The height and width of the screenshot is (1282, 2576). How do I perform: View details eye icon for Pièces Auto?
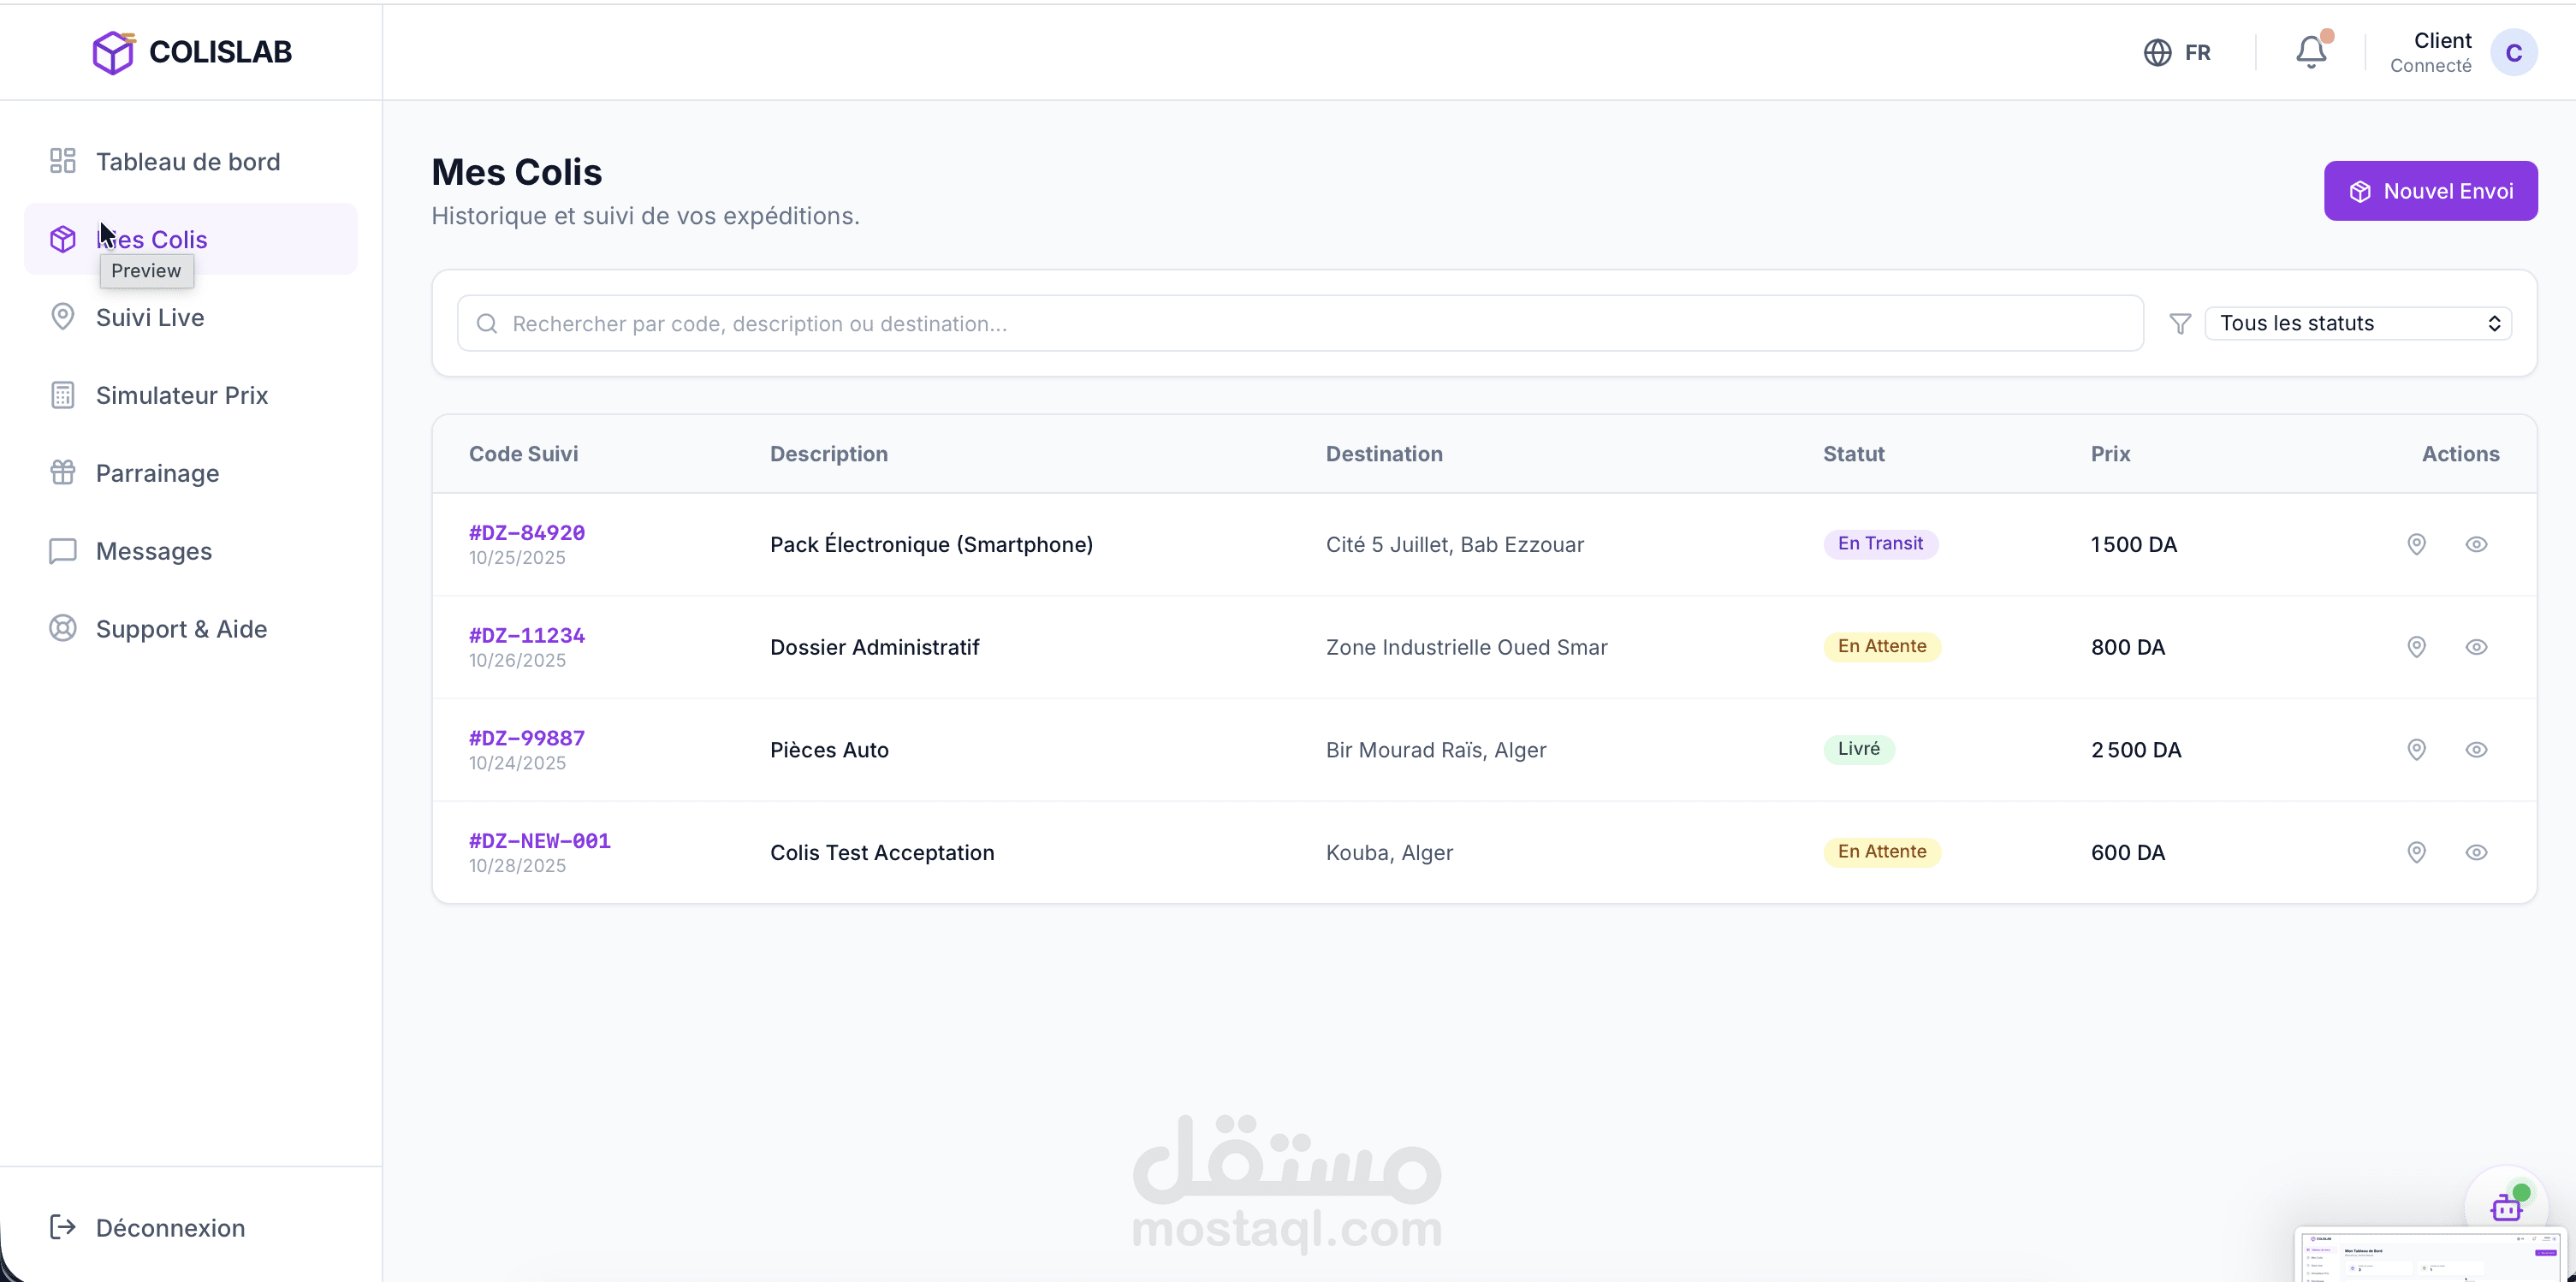[x=2476, y=750]
